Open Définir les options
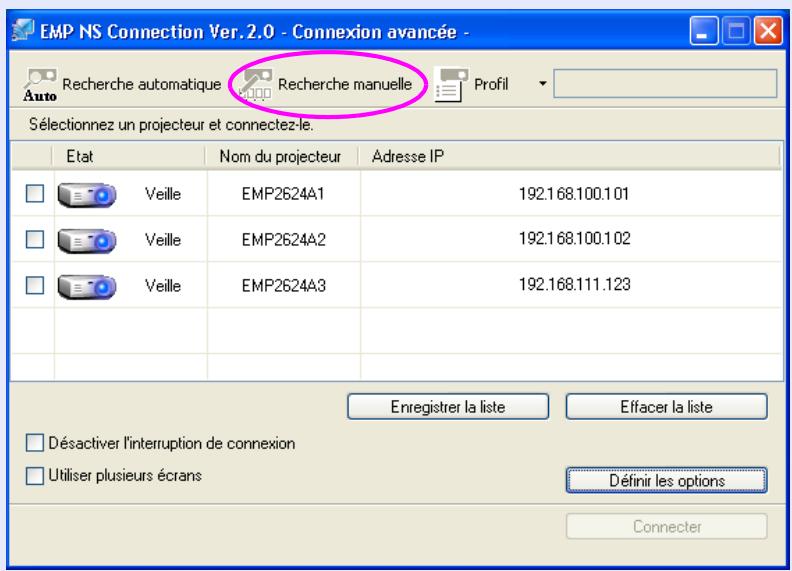The height and width of the screenshot is (571, 792). 666,480
